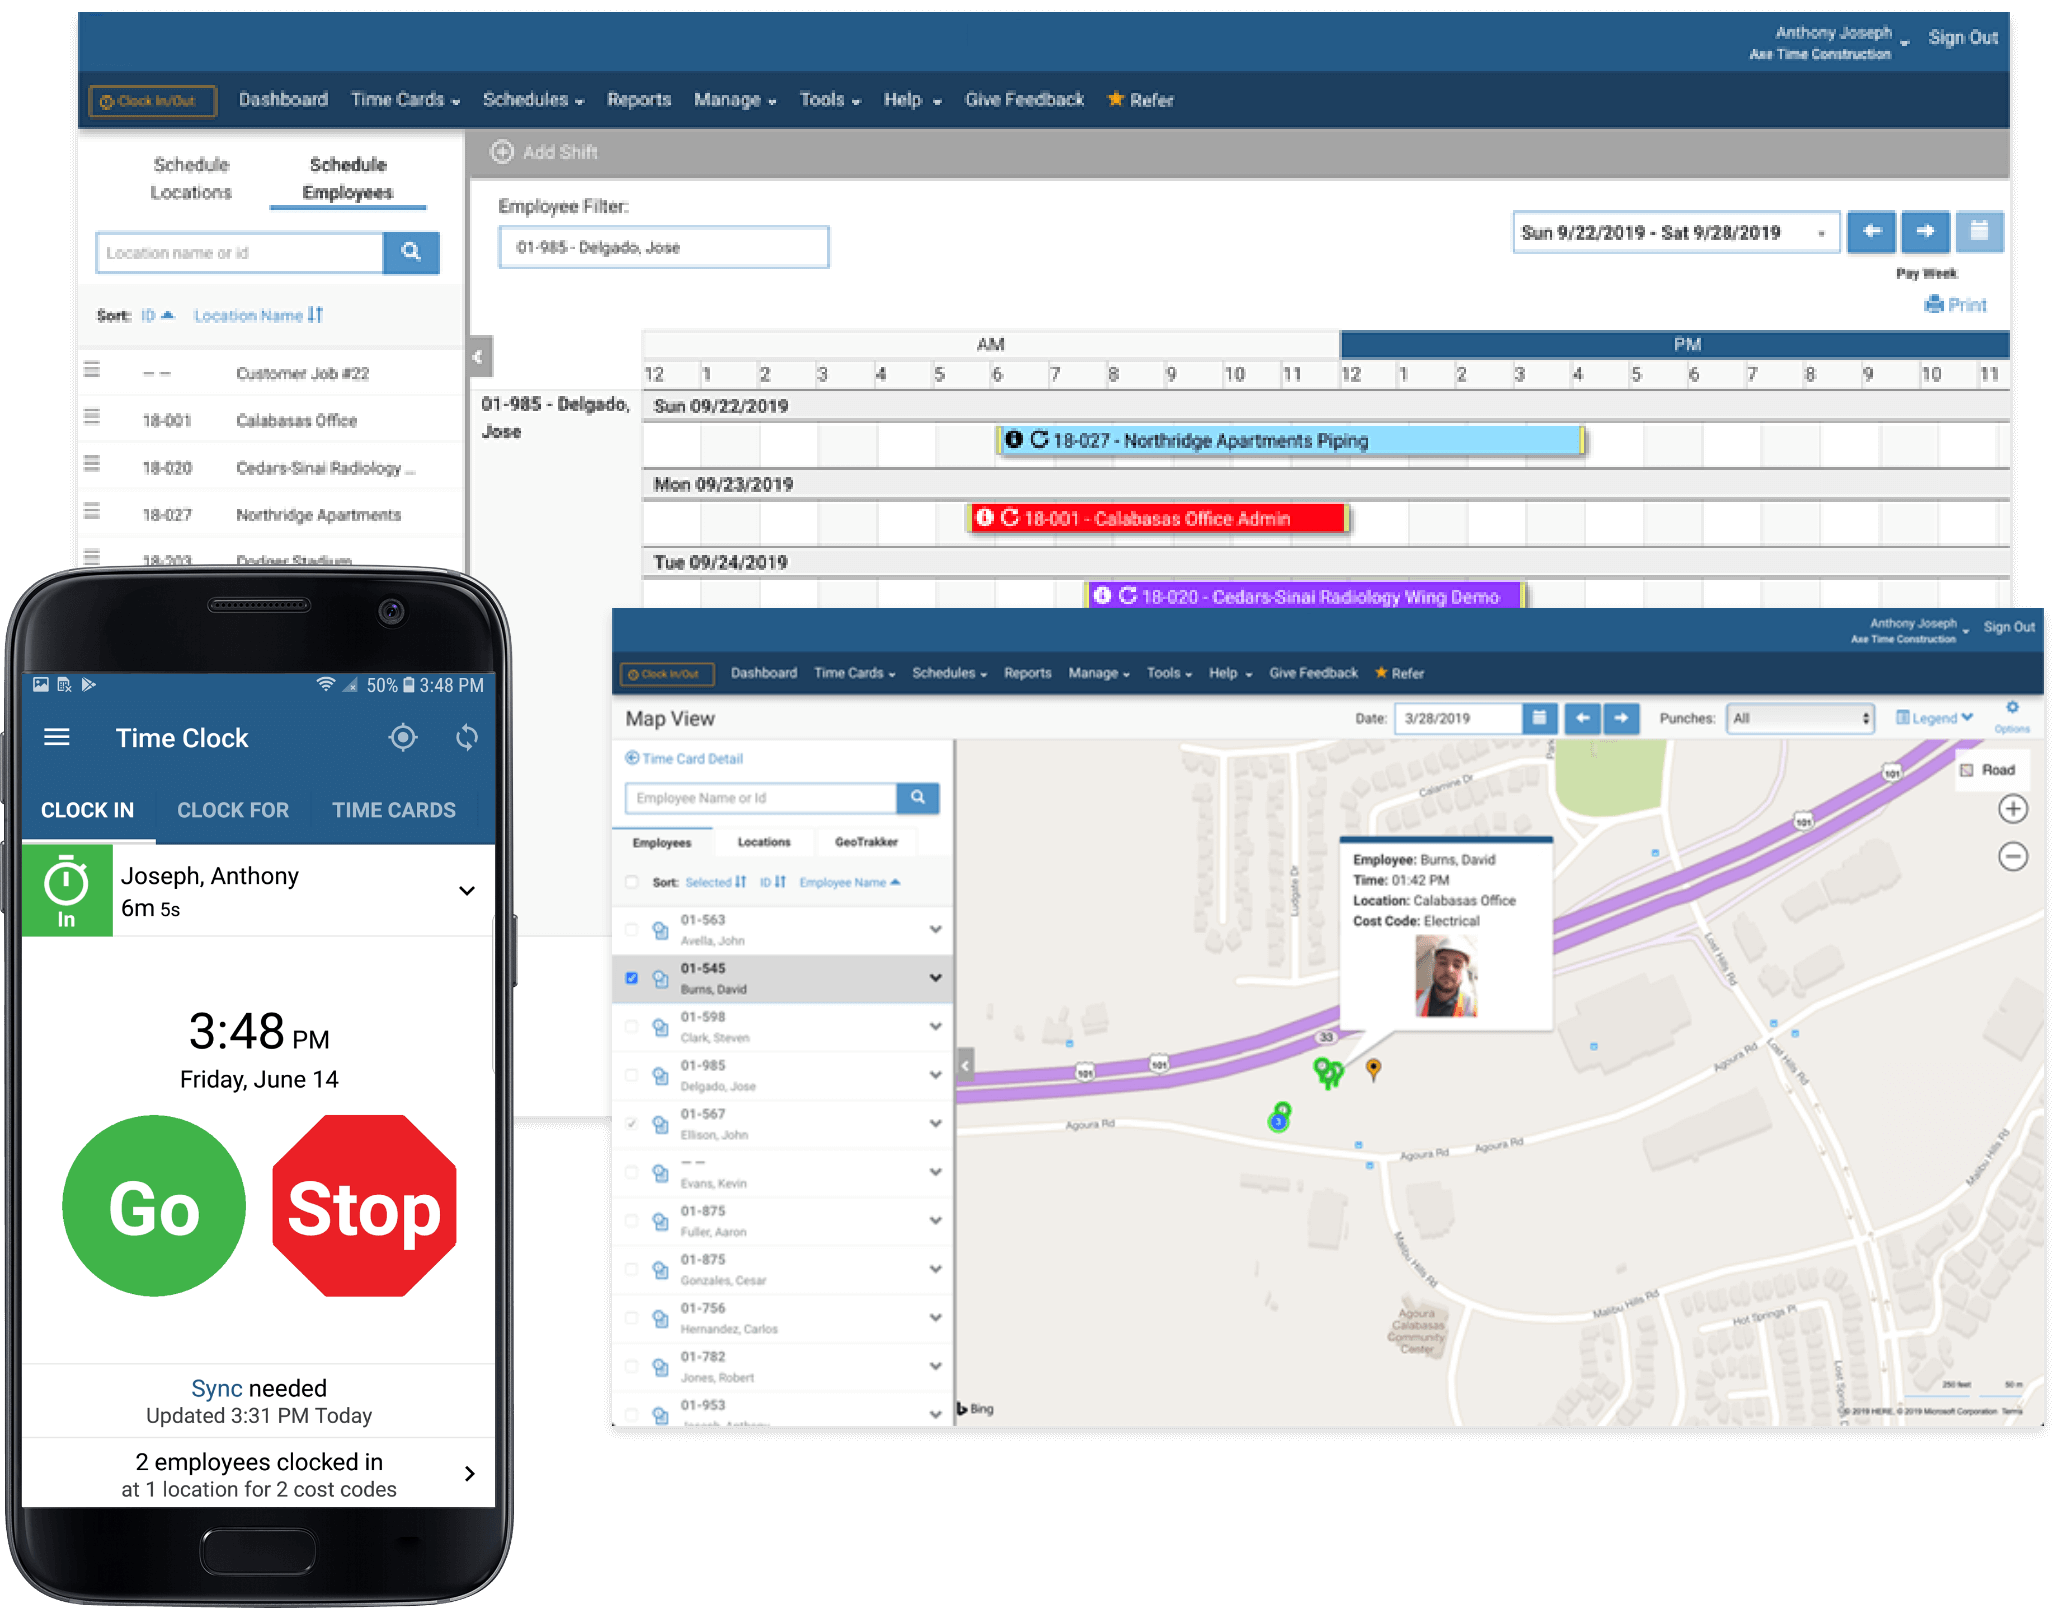Screen dimensions: 2062x1608
Task: Open the Punches All dropdown
Action: [1800, 718]
